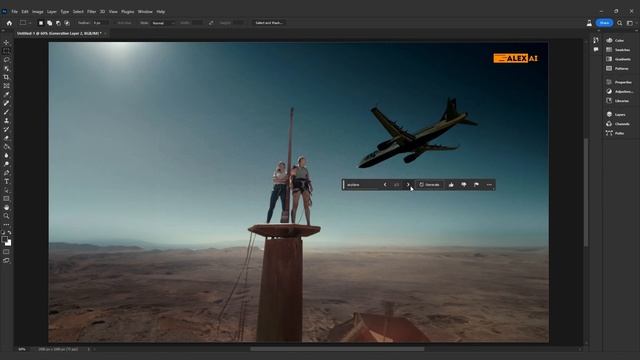Open Discover beaker icon
Screen dimensions: 640x360
tap(589, 23)
